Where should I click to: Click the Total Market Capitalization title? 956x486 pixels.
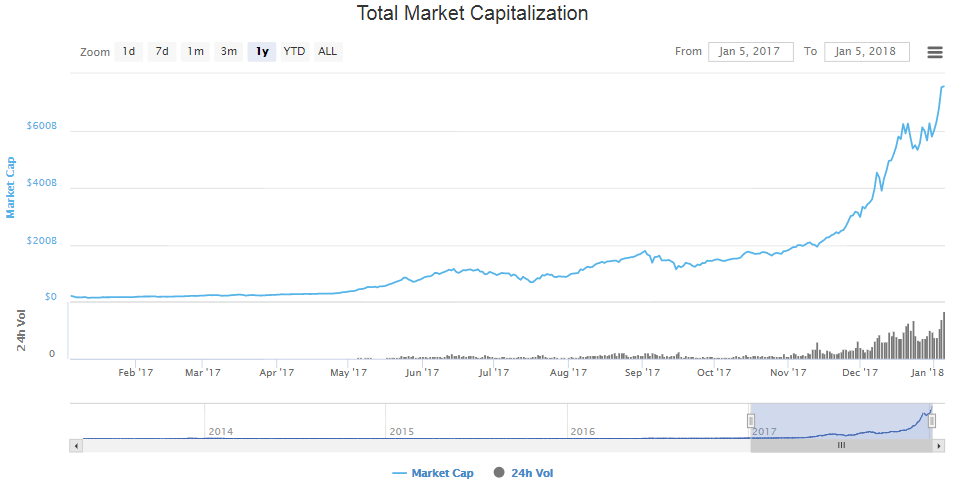[x=473, y=13]
